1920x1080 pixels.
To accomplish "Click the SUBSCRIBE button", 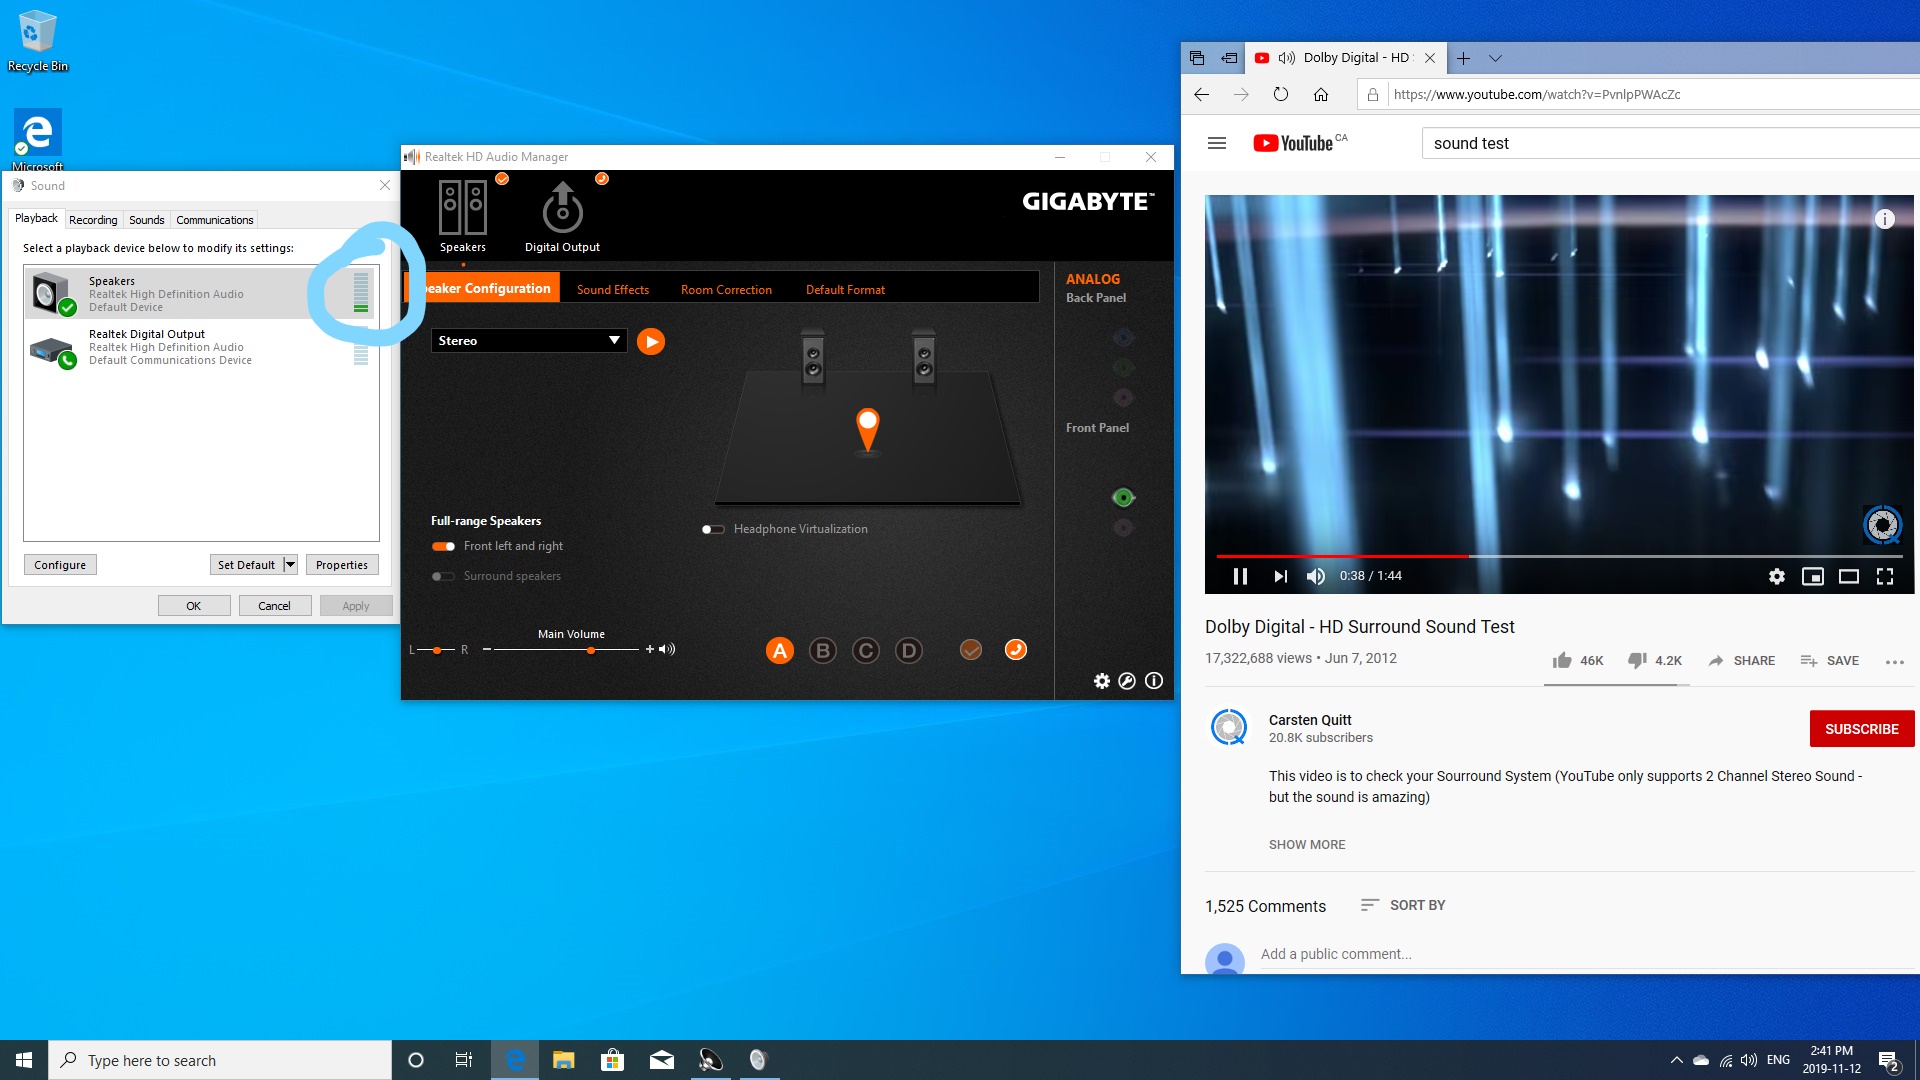I will coord(1861,729).
